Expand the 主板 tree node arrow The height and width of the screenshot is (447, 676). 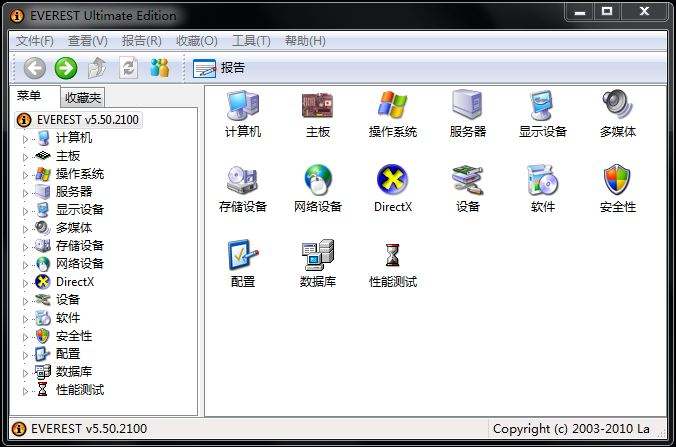(x=25, y=157)
